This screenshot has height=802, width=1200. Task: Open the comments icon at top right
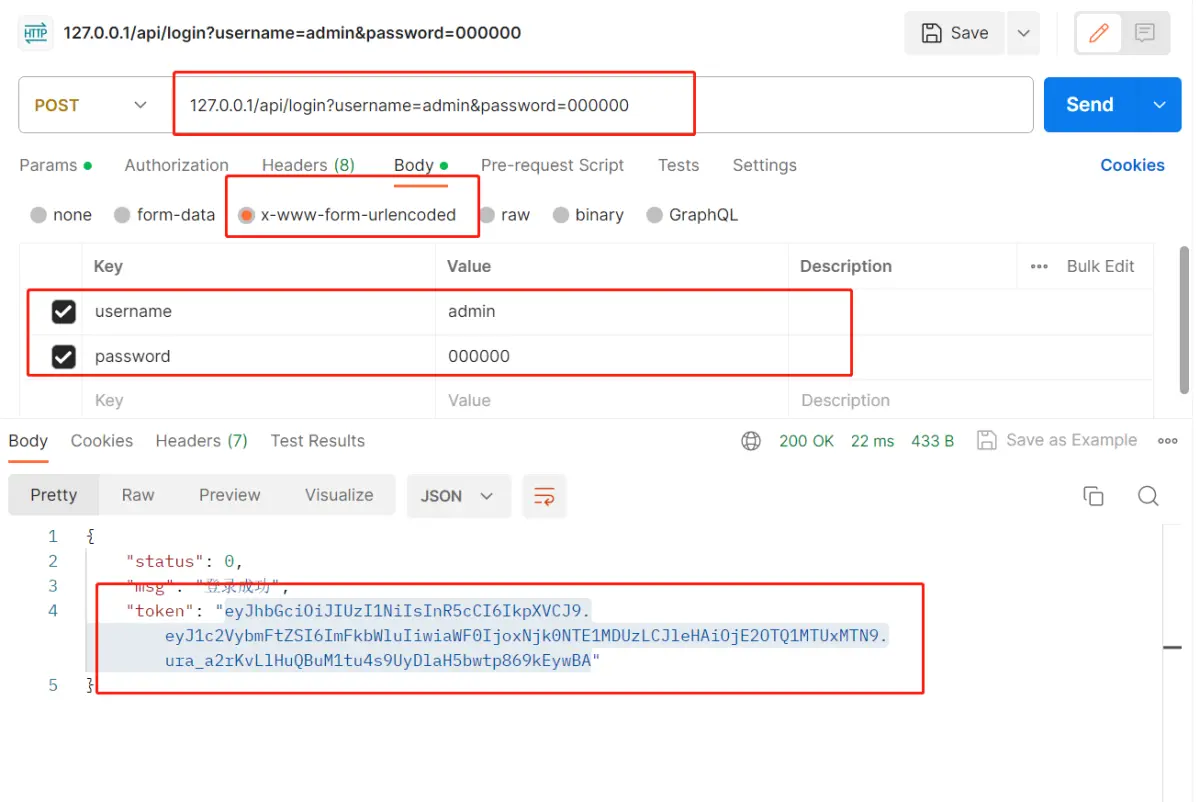[1145, 33]
